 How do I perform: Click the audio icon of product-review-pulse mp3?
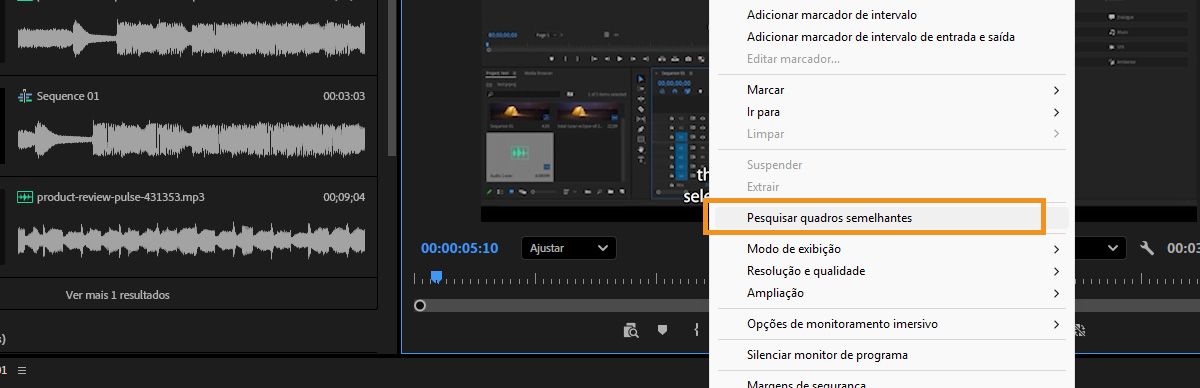(x=25, y=197)
